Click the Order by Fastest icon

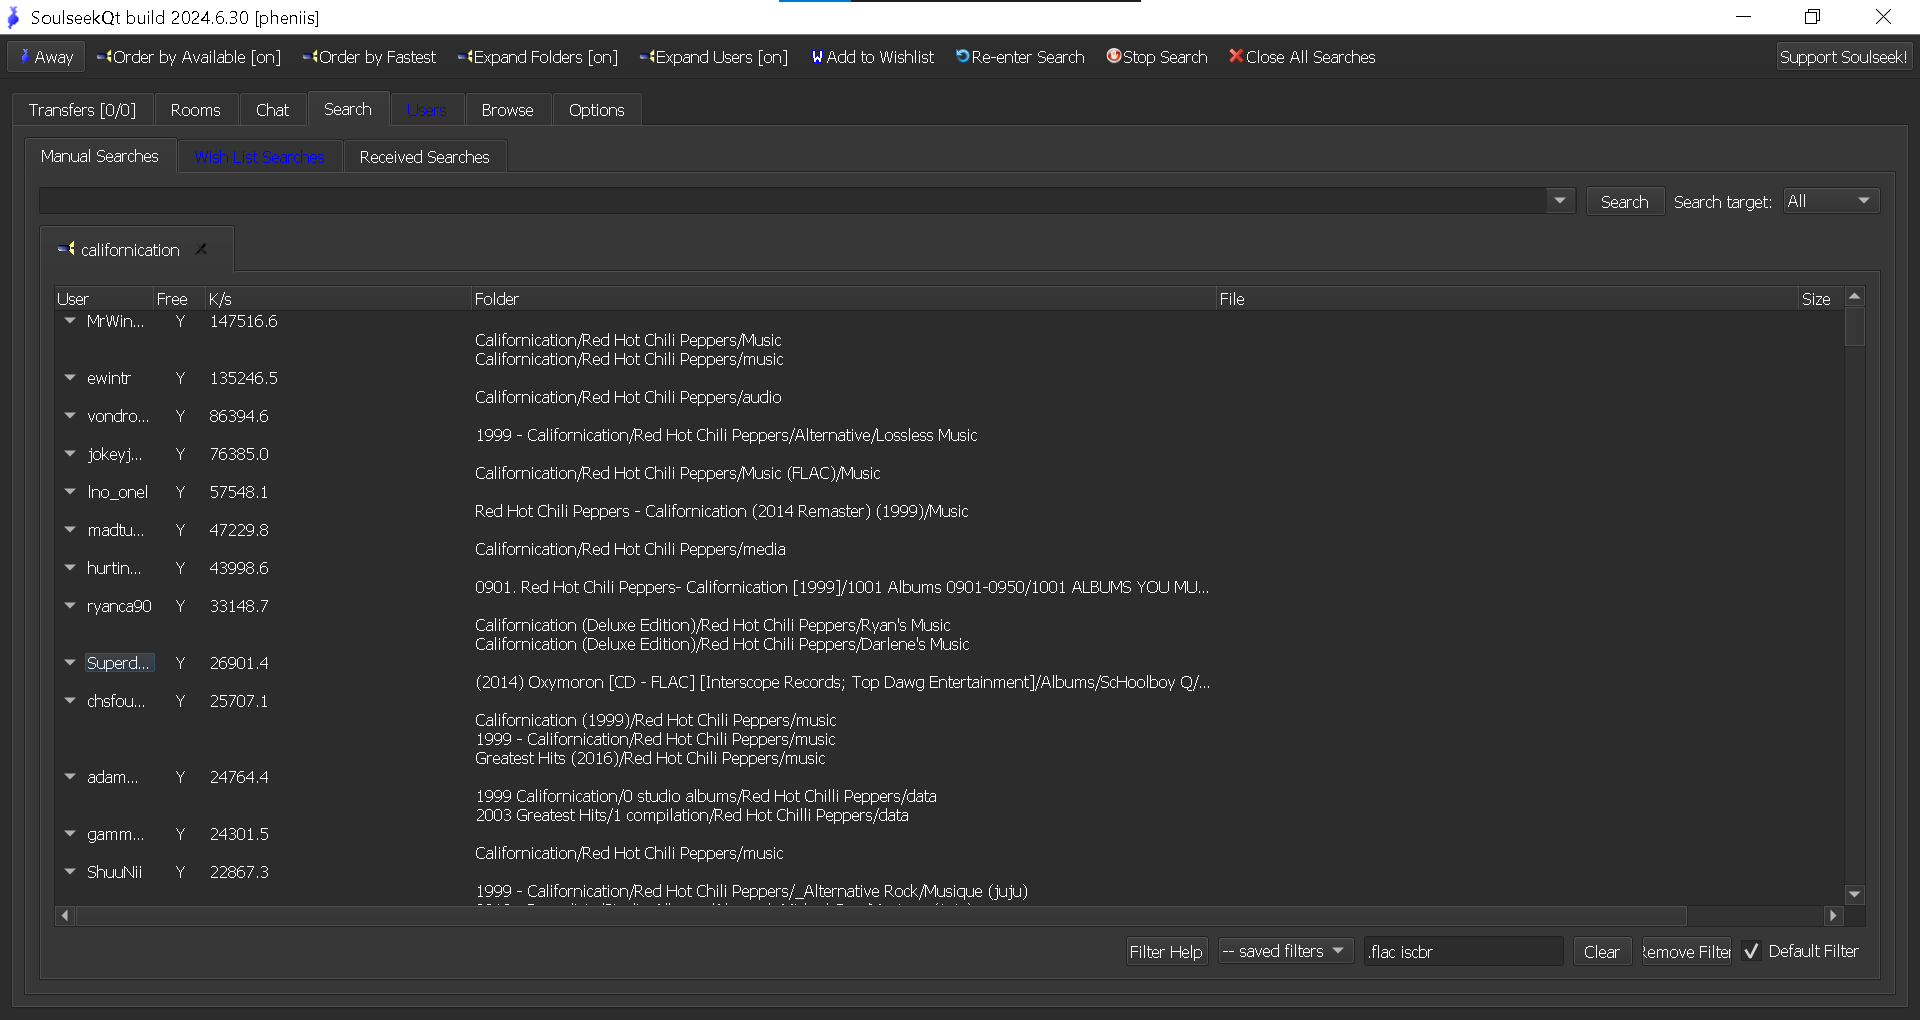click(309, 57)
